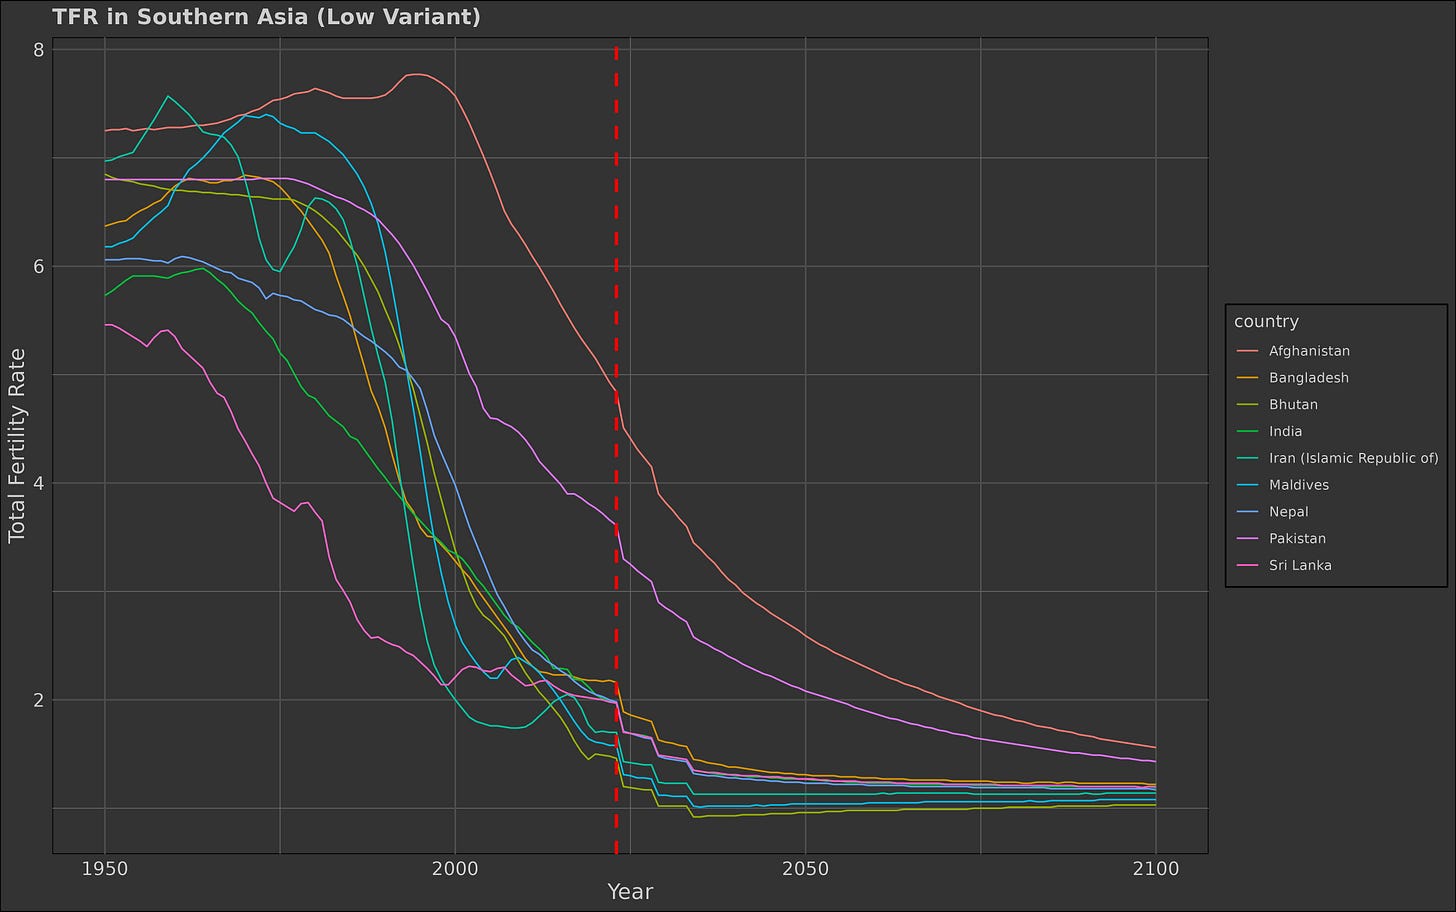Select Bangladesh in the legend
Viewport: 1456px width, 912px height.
point(1308,378)
